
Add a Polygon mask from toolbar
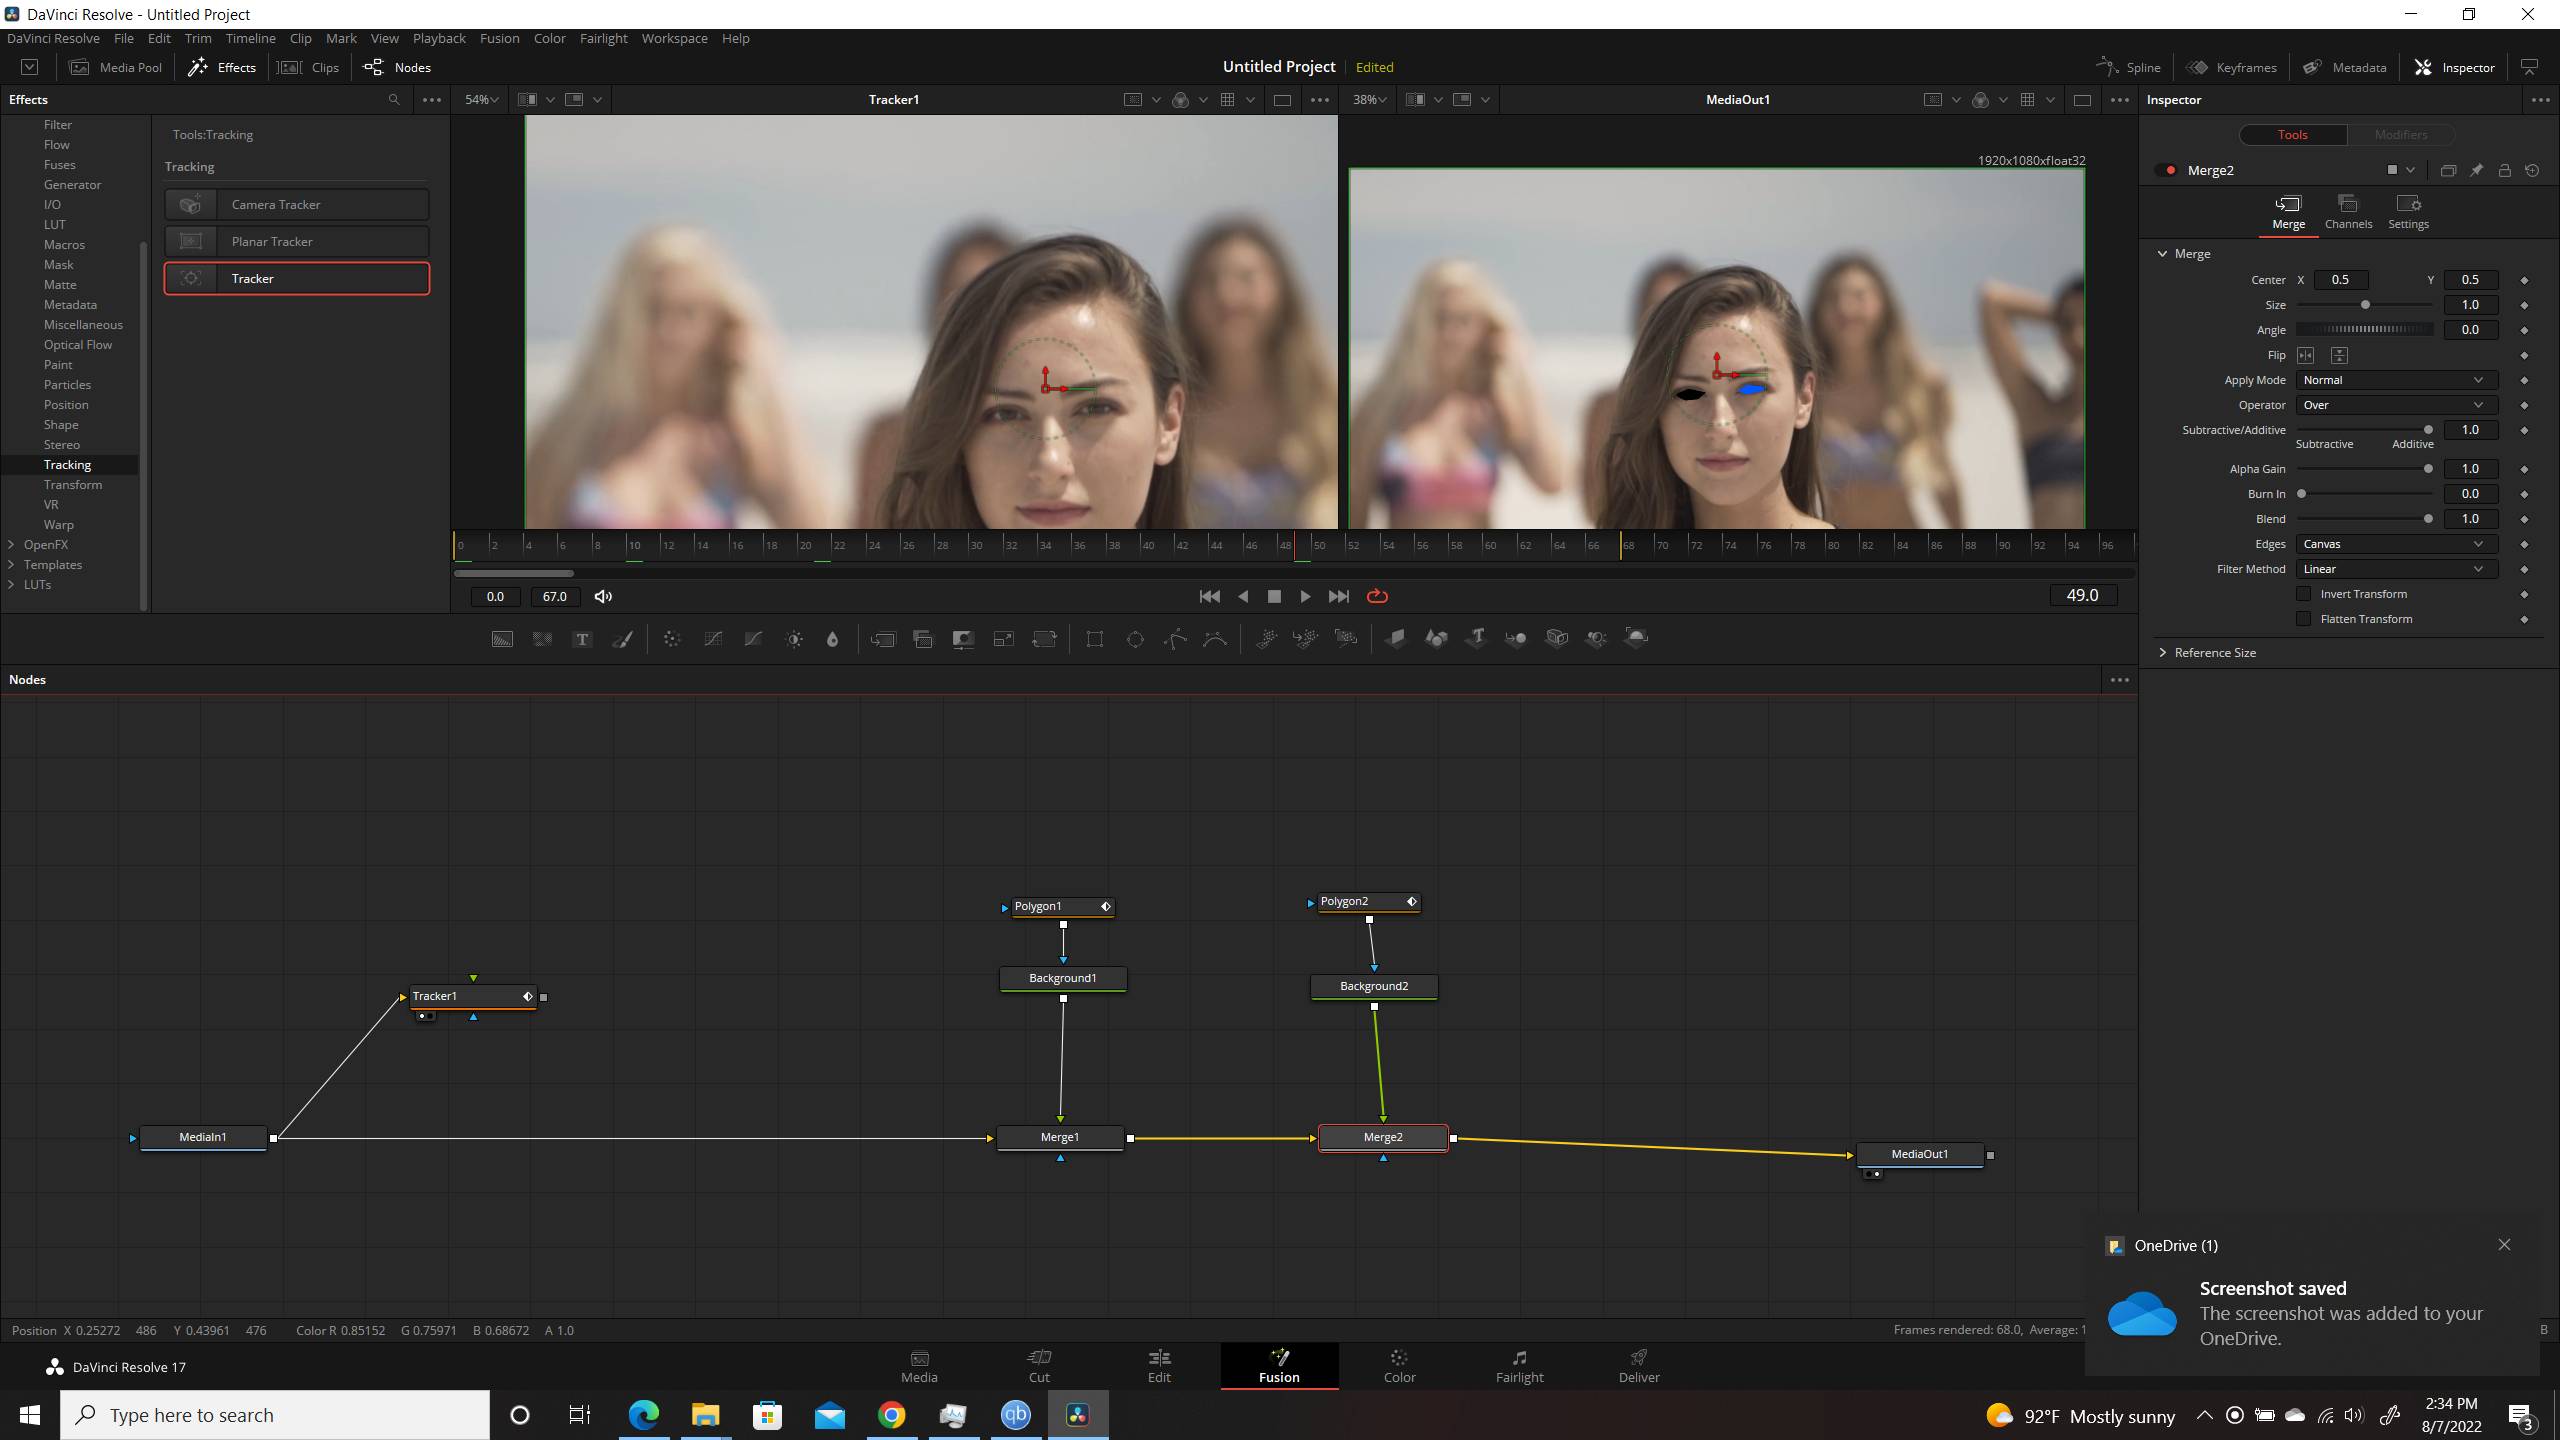click(x=1175, y=639)
